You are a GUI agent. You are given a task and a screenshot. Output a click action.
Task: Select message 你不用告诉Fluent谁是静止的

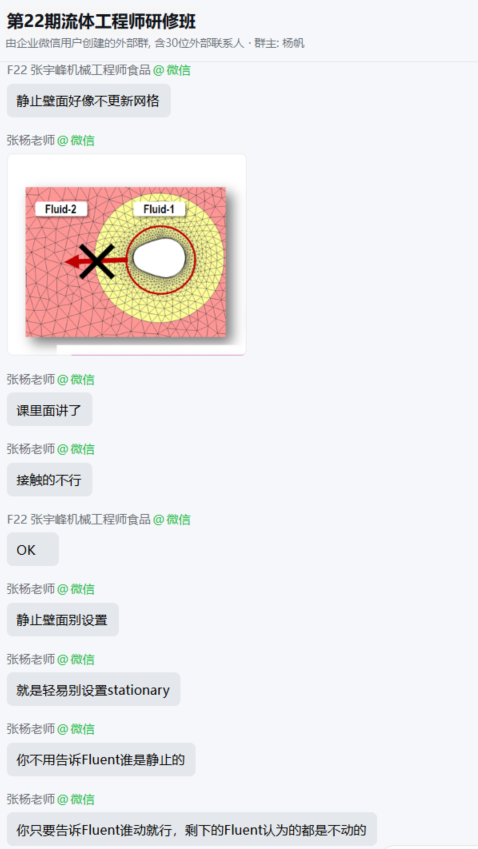[101, 760]
